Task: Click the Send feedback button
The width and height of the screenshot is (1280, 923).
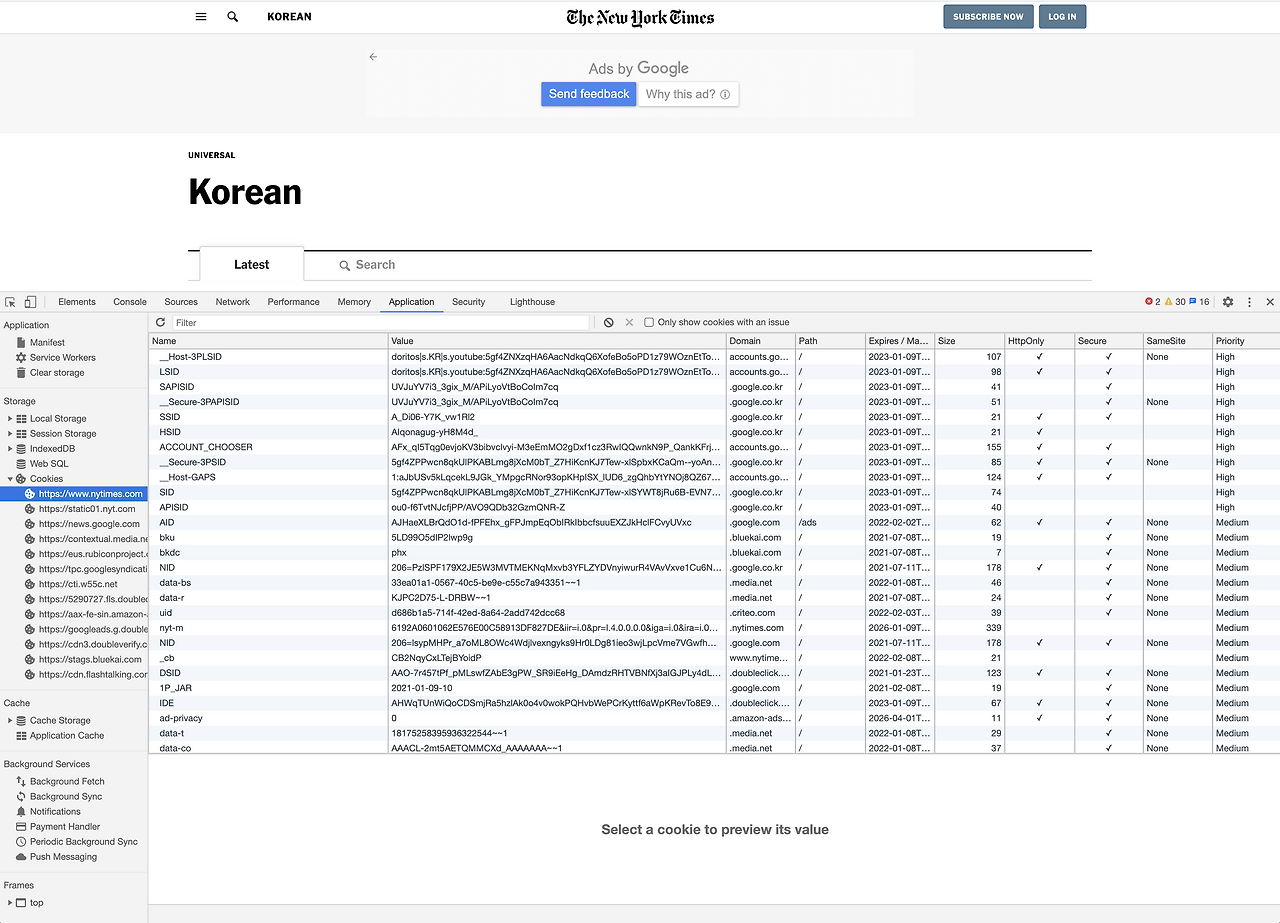Action: (588, 93)
